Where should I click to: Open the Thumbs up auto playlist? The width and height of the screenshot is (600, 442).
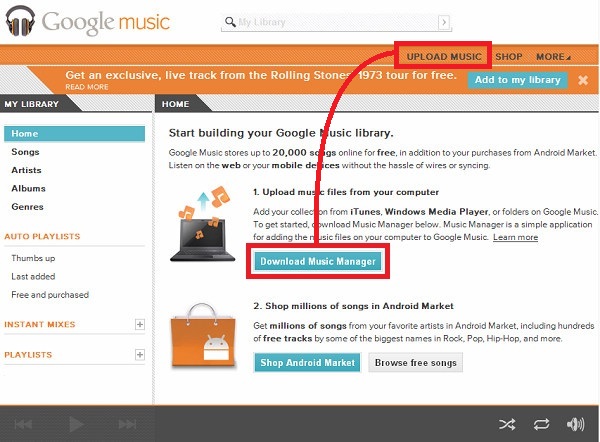(x=33, y=258)
